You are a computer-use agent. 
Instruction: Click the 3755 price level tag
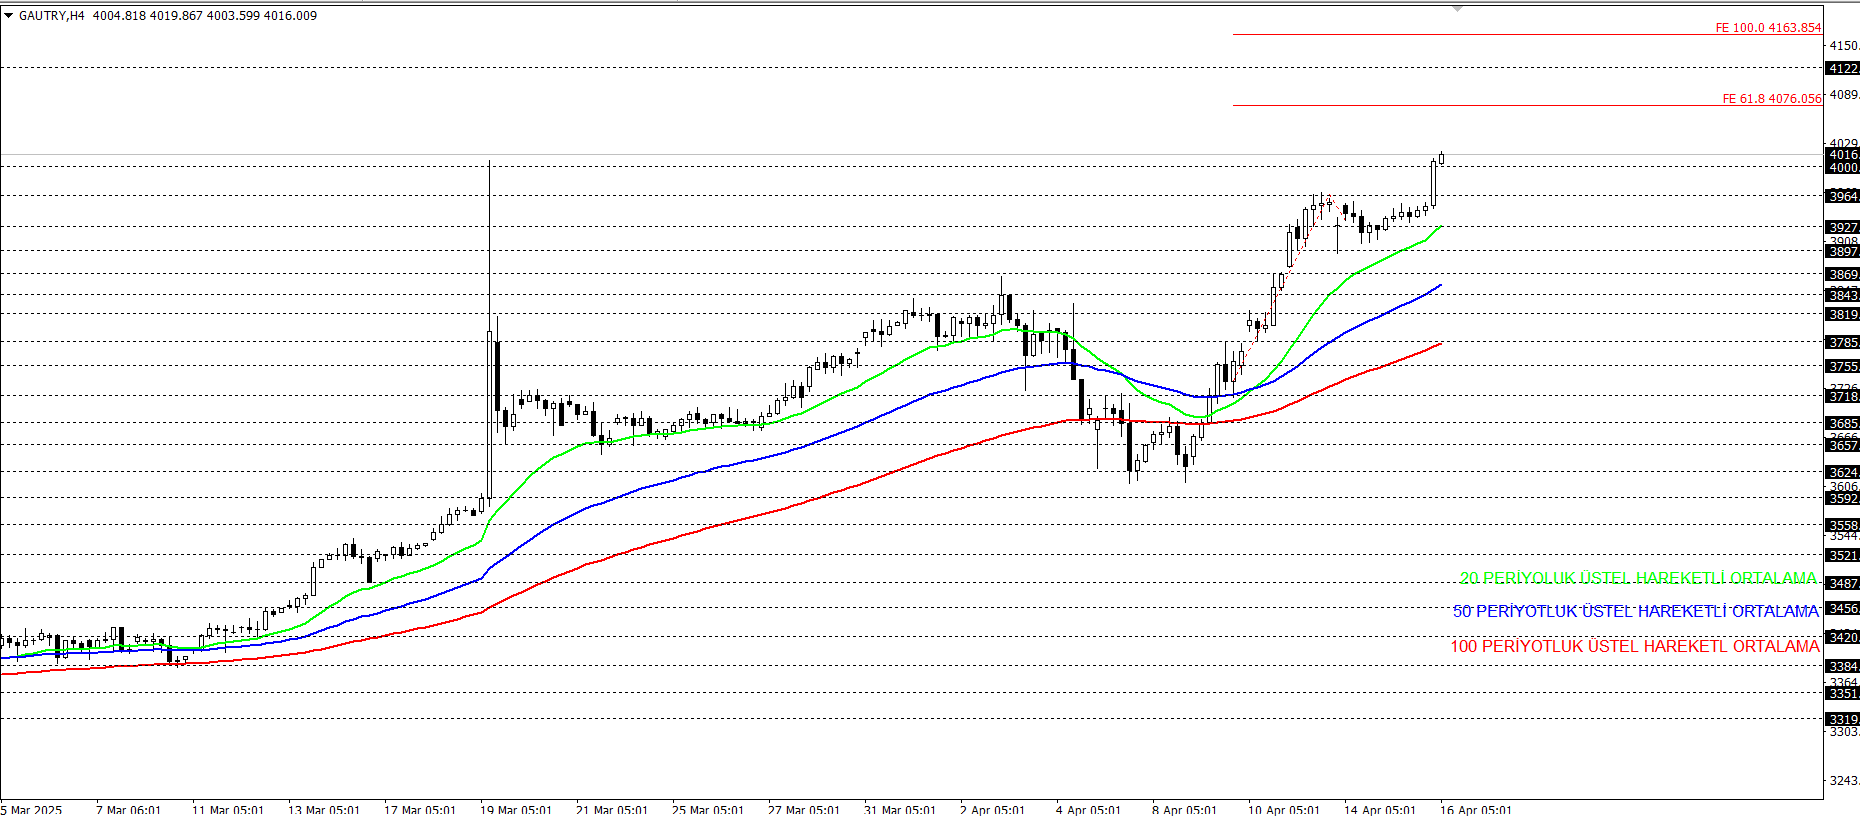[x=1843, y=367]
